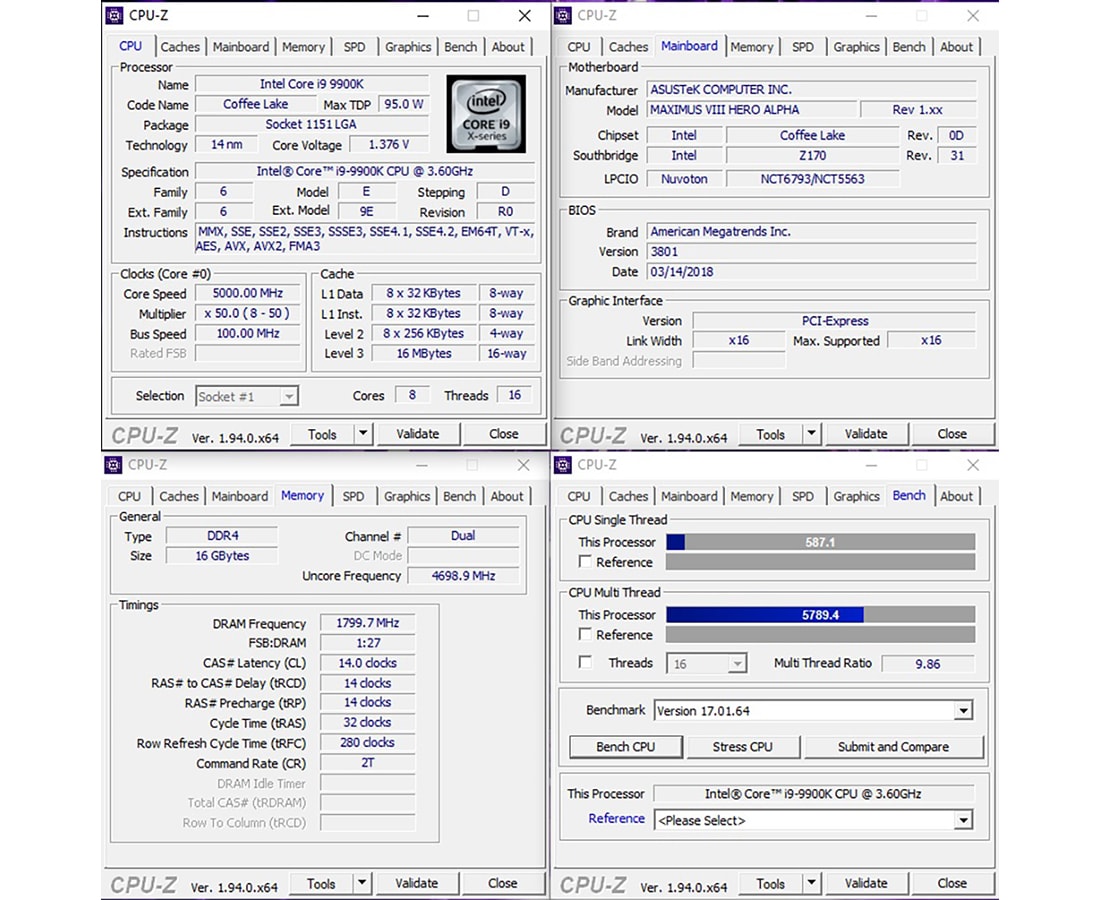Switch to the Caches tab in the CPU window

pos(180,47)
